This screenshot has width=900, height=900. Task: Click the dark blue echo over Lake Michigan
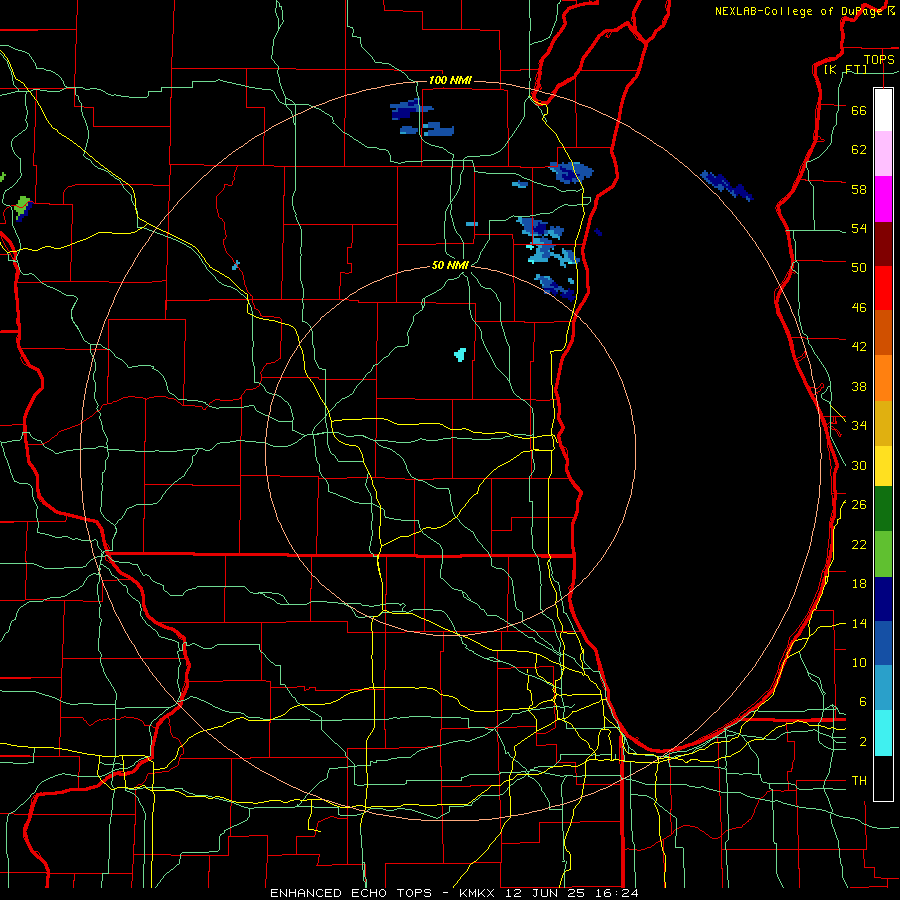pyautogui.click(x=727, y=186)
